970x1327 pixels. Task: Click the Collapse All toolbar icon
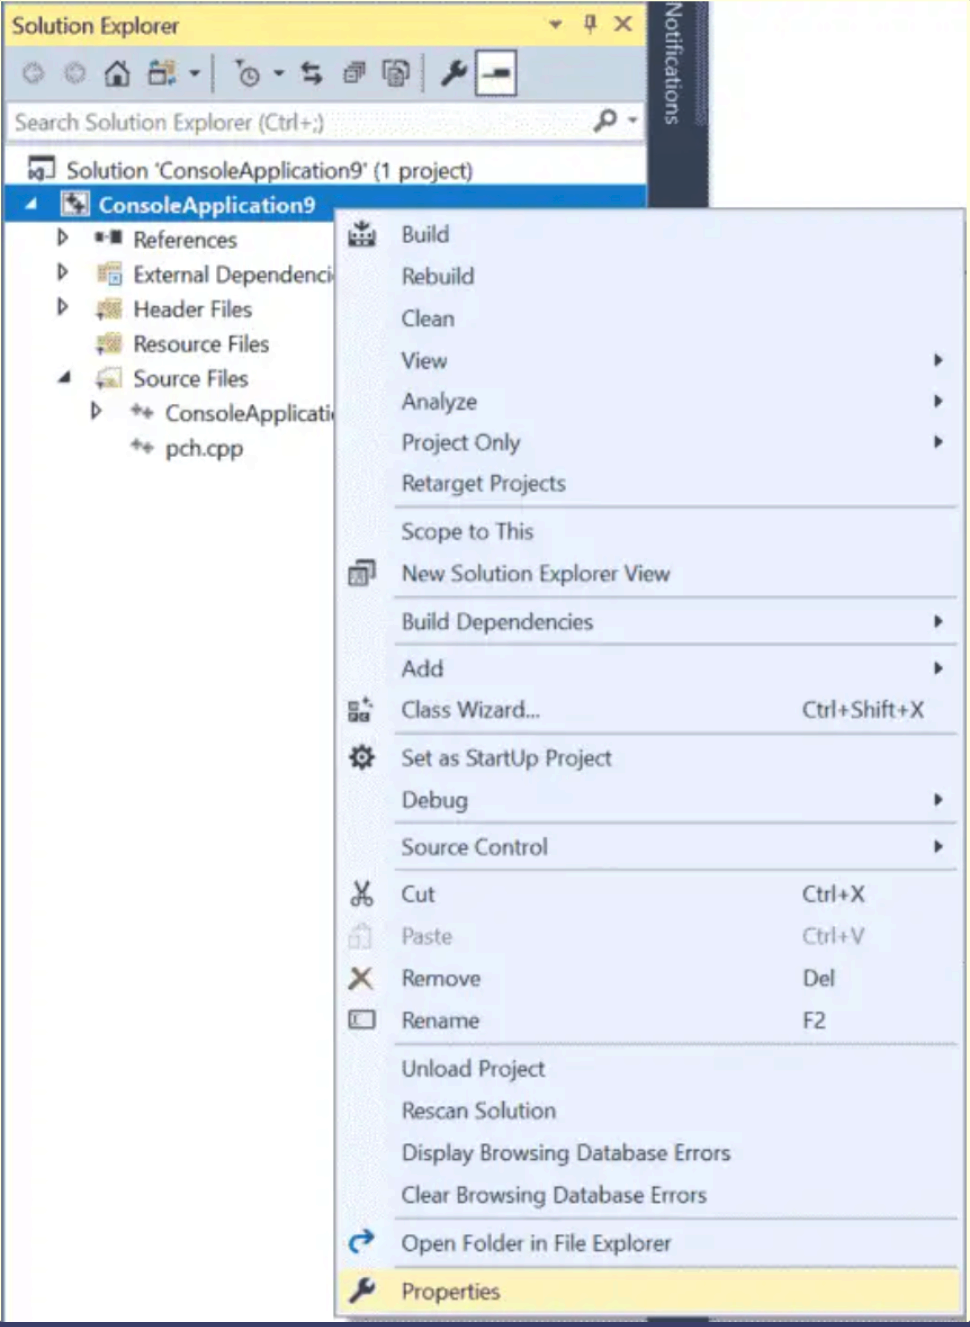[354, 73]
